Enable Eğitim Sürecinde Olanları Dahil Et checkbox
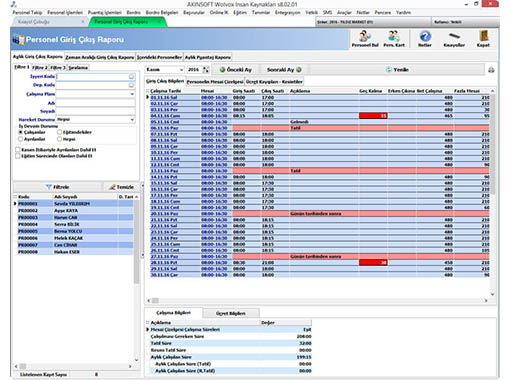This screenshot has height=380, width=510. coord(18,156)
